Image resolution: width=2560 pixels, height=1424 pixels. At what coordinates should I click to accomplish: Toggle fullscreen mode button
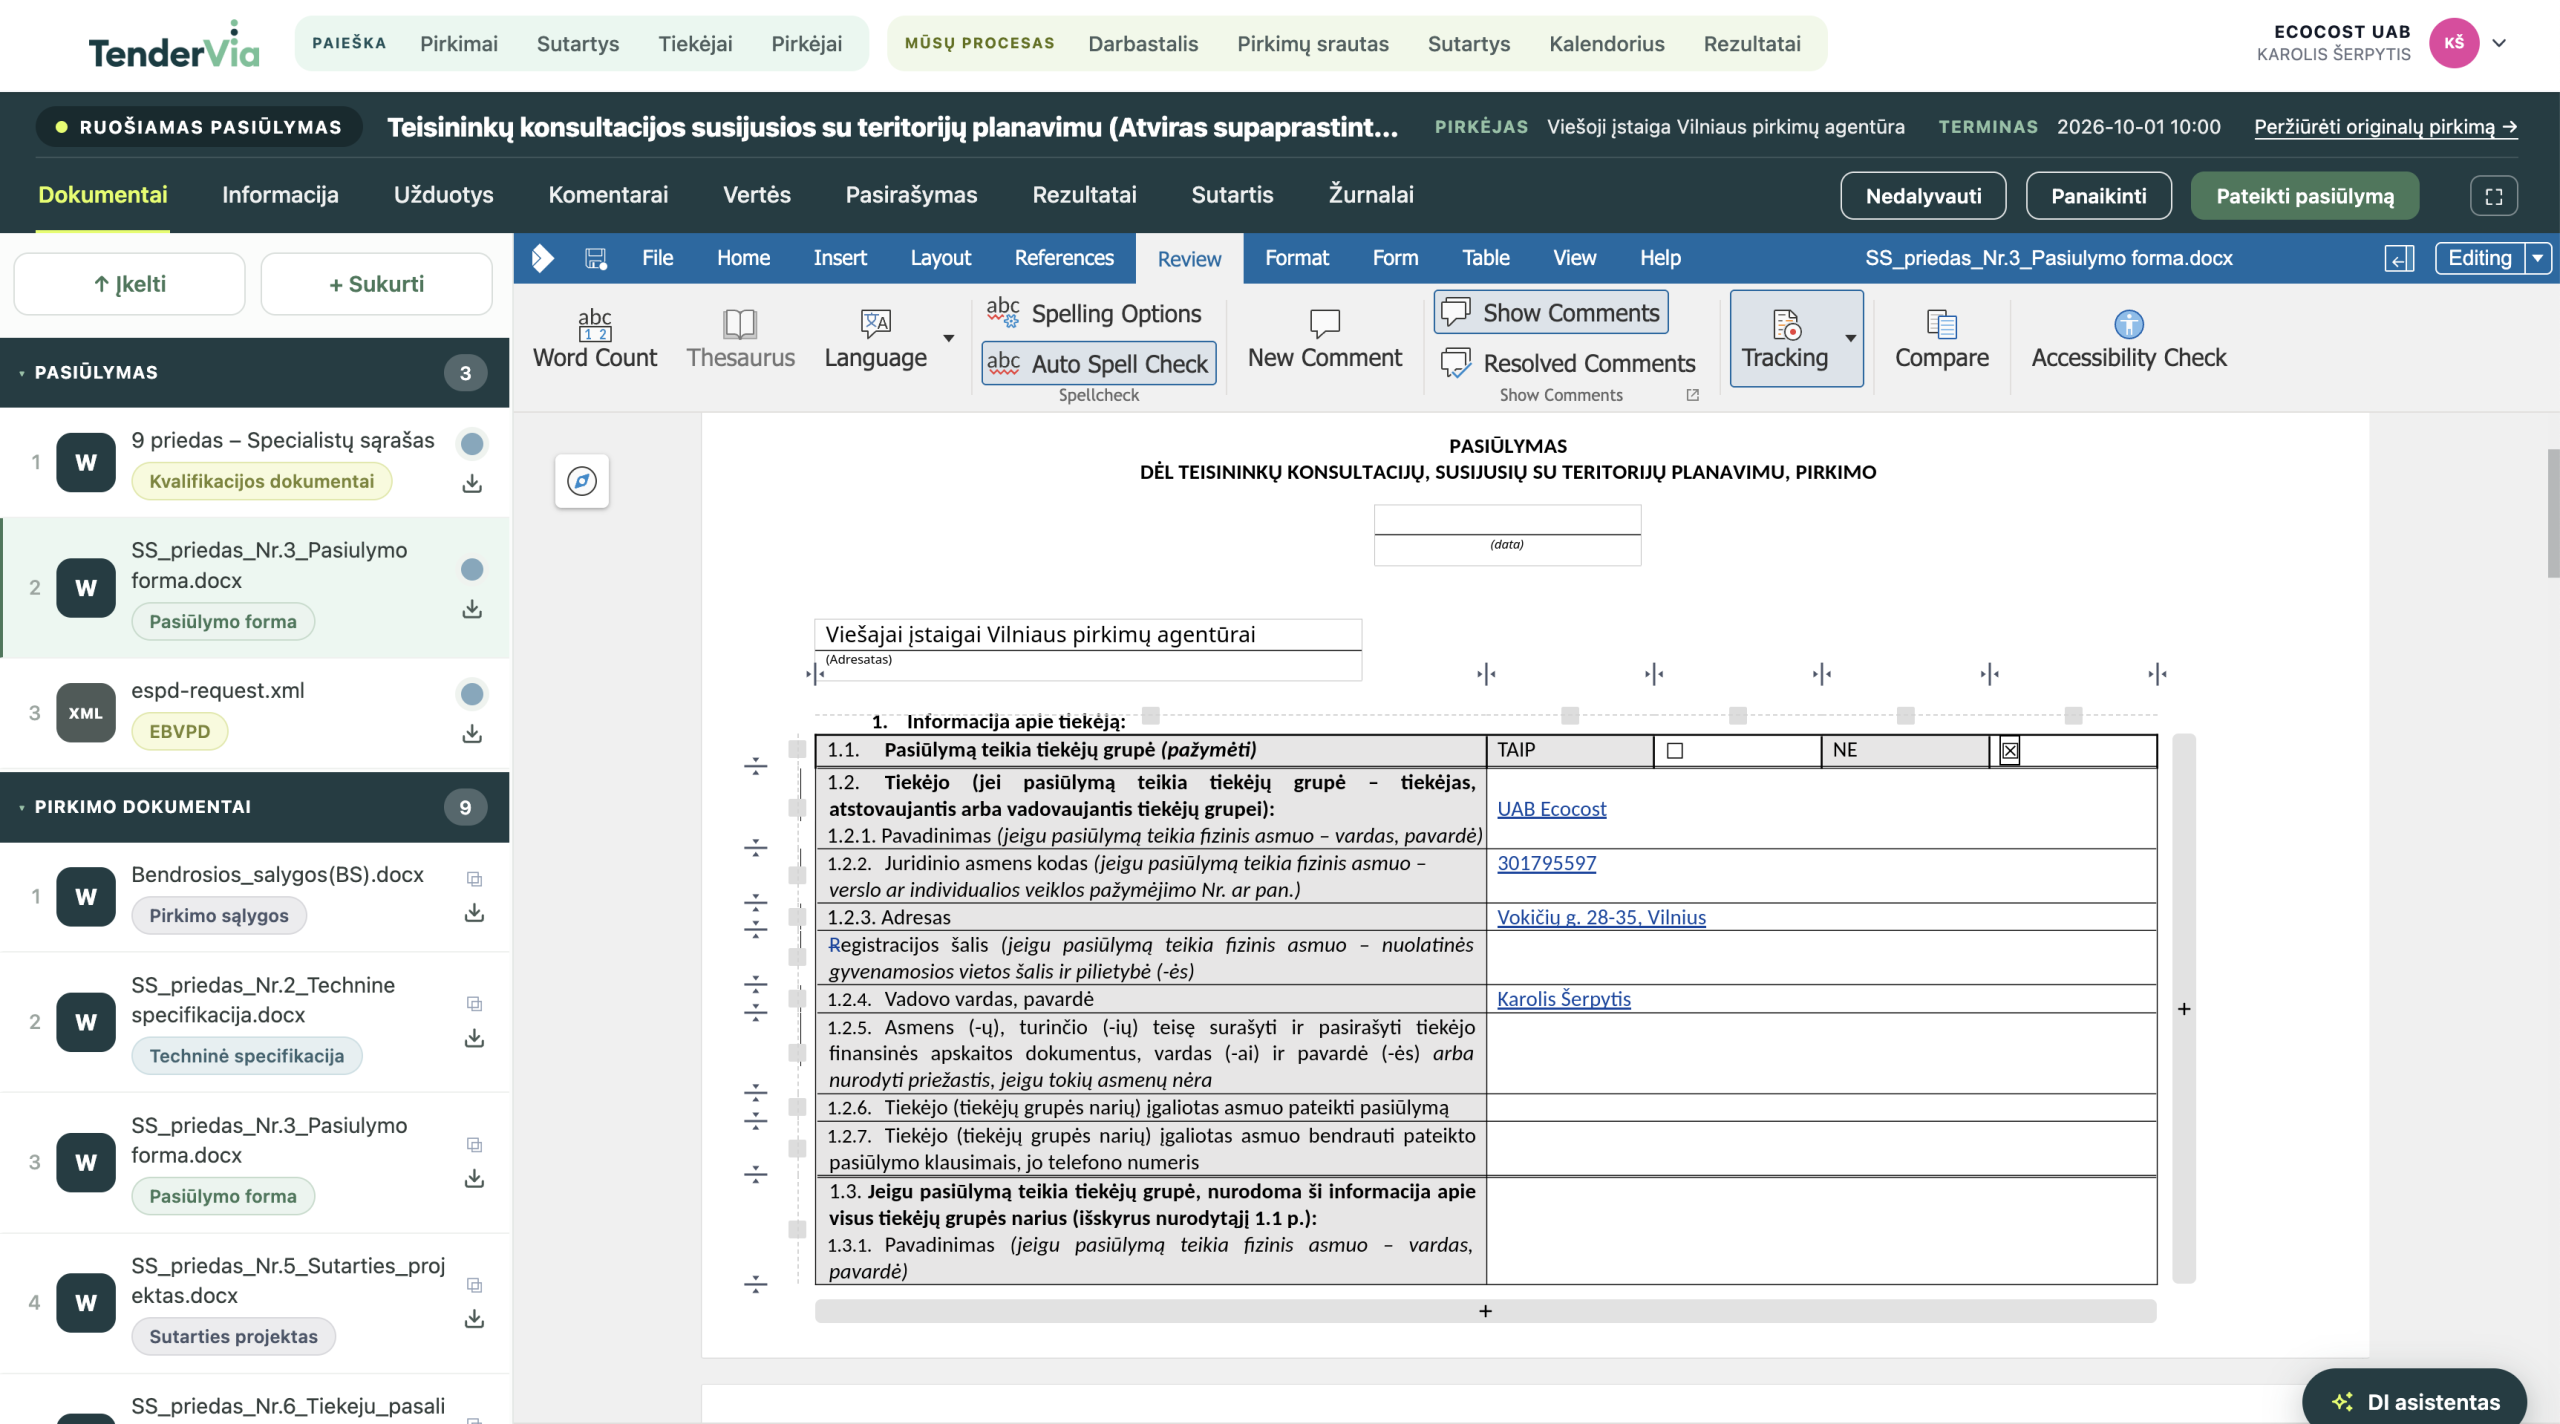coord(2493,196)
